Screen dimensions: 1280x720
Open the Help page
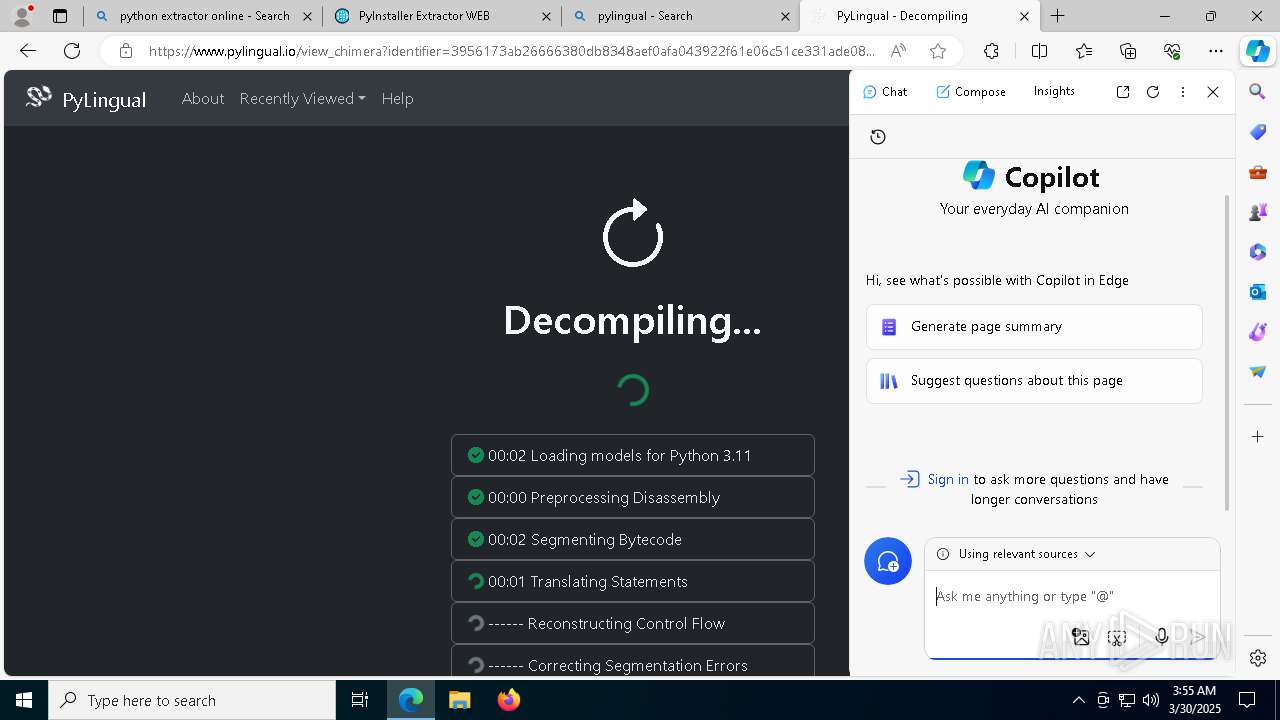tap(397, 98)
